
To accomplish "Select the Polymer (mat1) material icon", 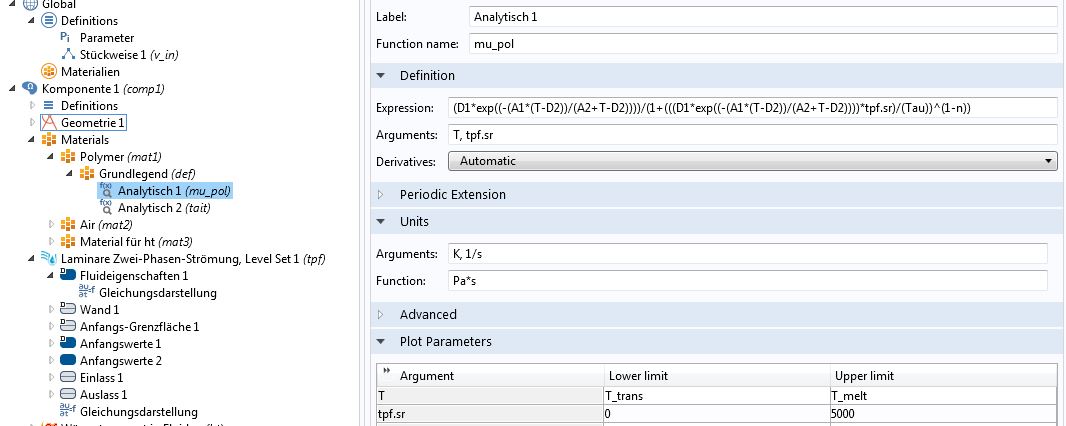I will click(x=68, y=157).
